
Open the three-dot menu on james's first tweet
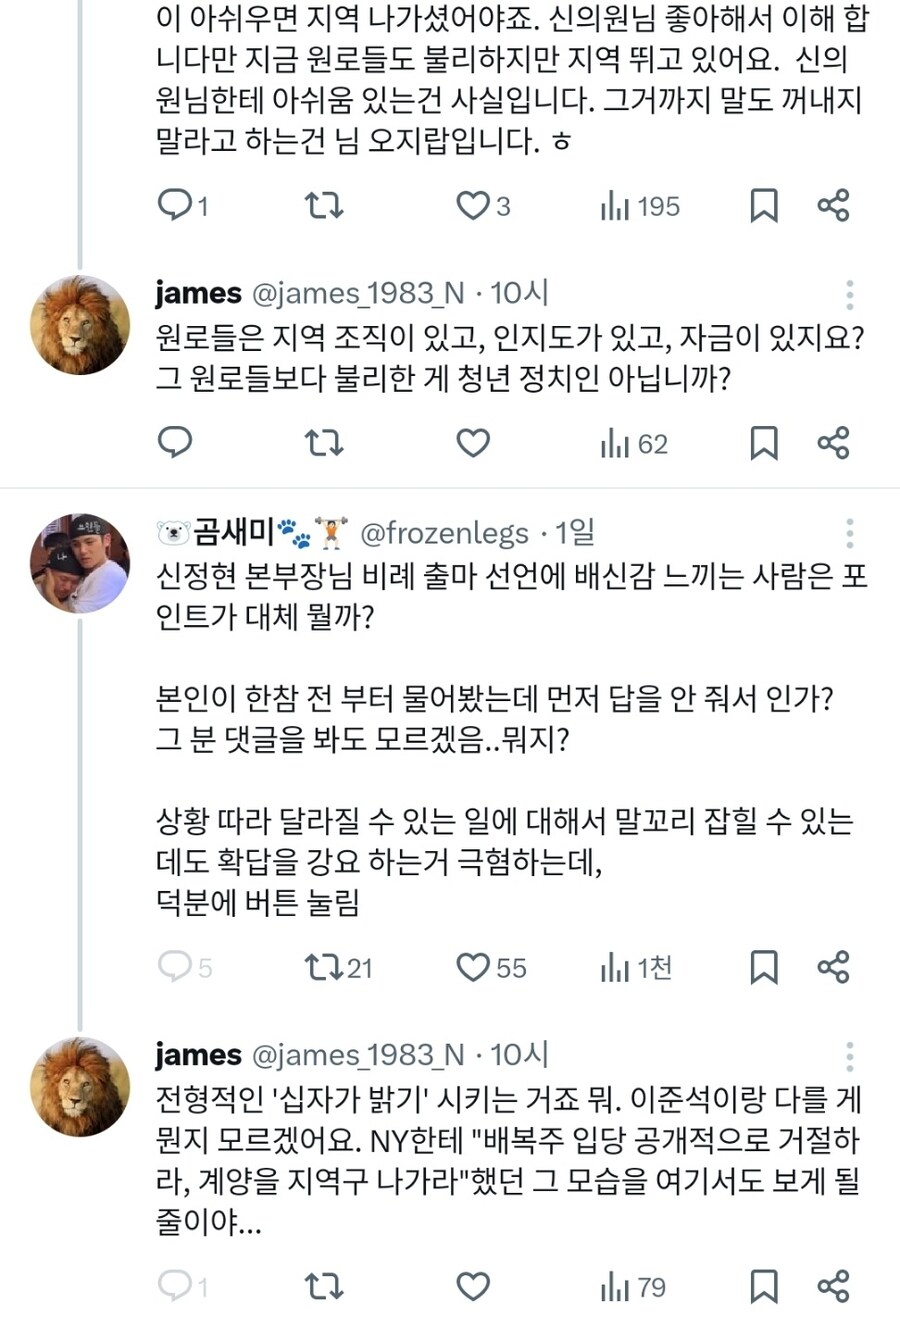(x=849, y=293)
